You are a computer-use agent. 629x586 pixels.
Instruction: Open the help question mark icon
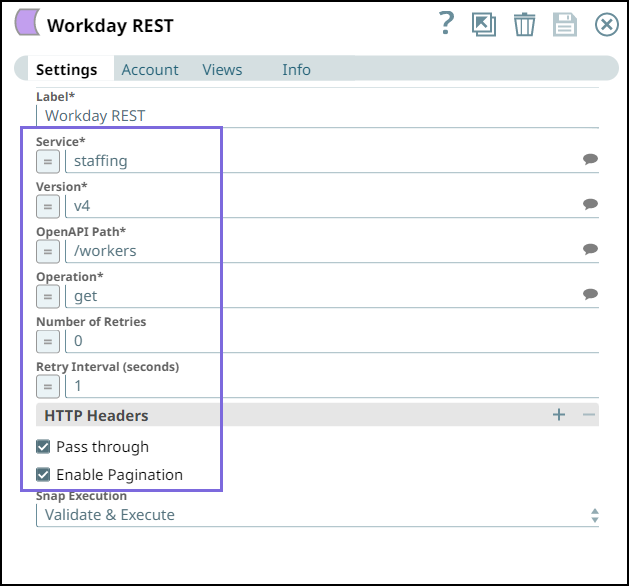(x=446, y=23)
